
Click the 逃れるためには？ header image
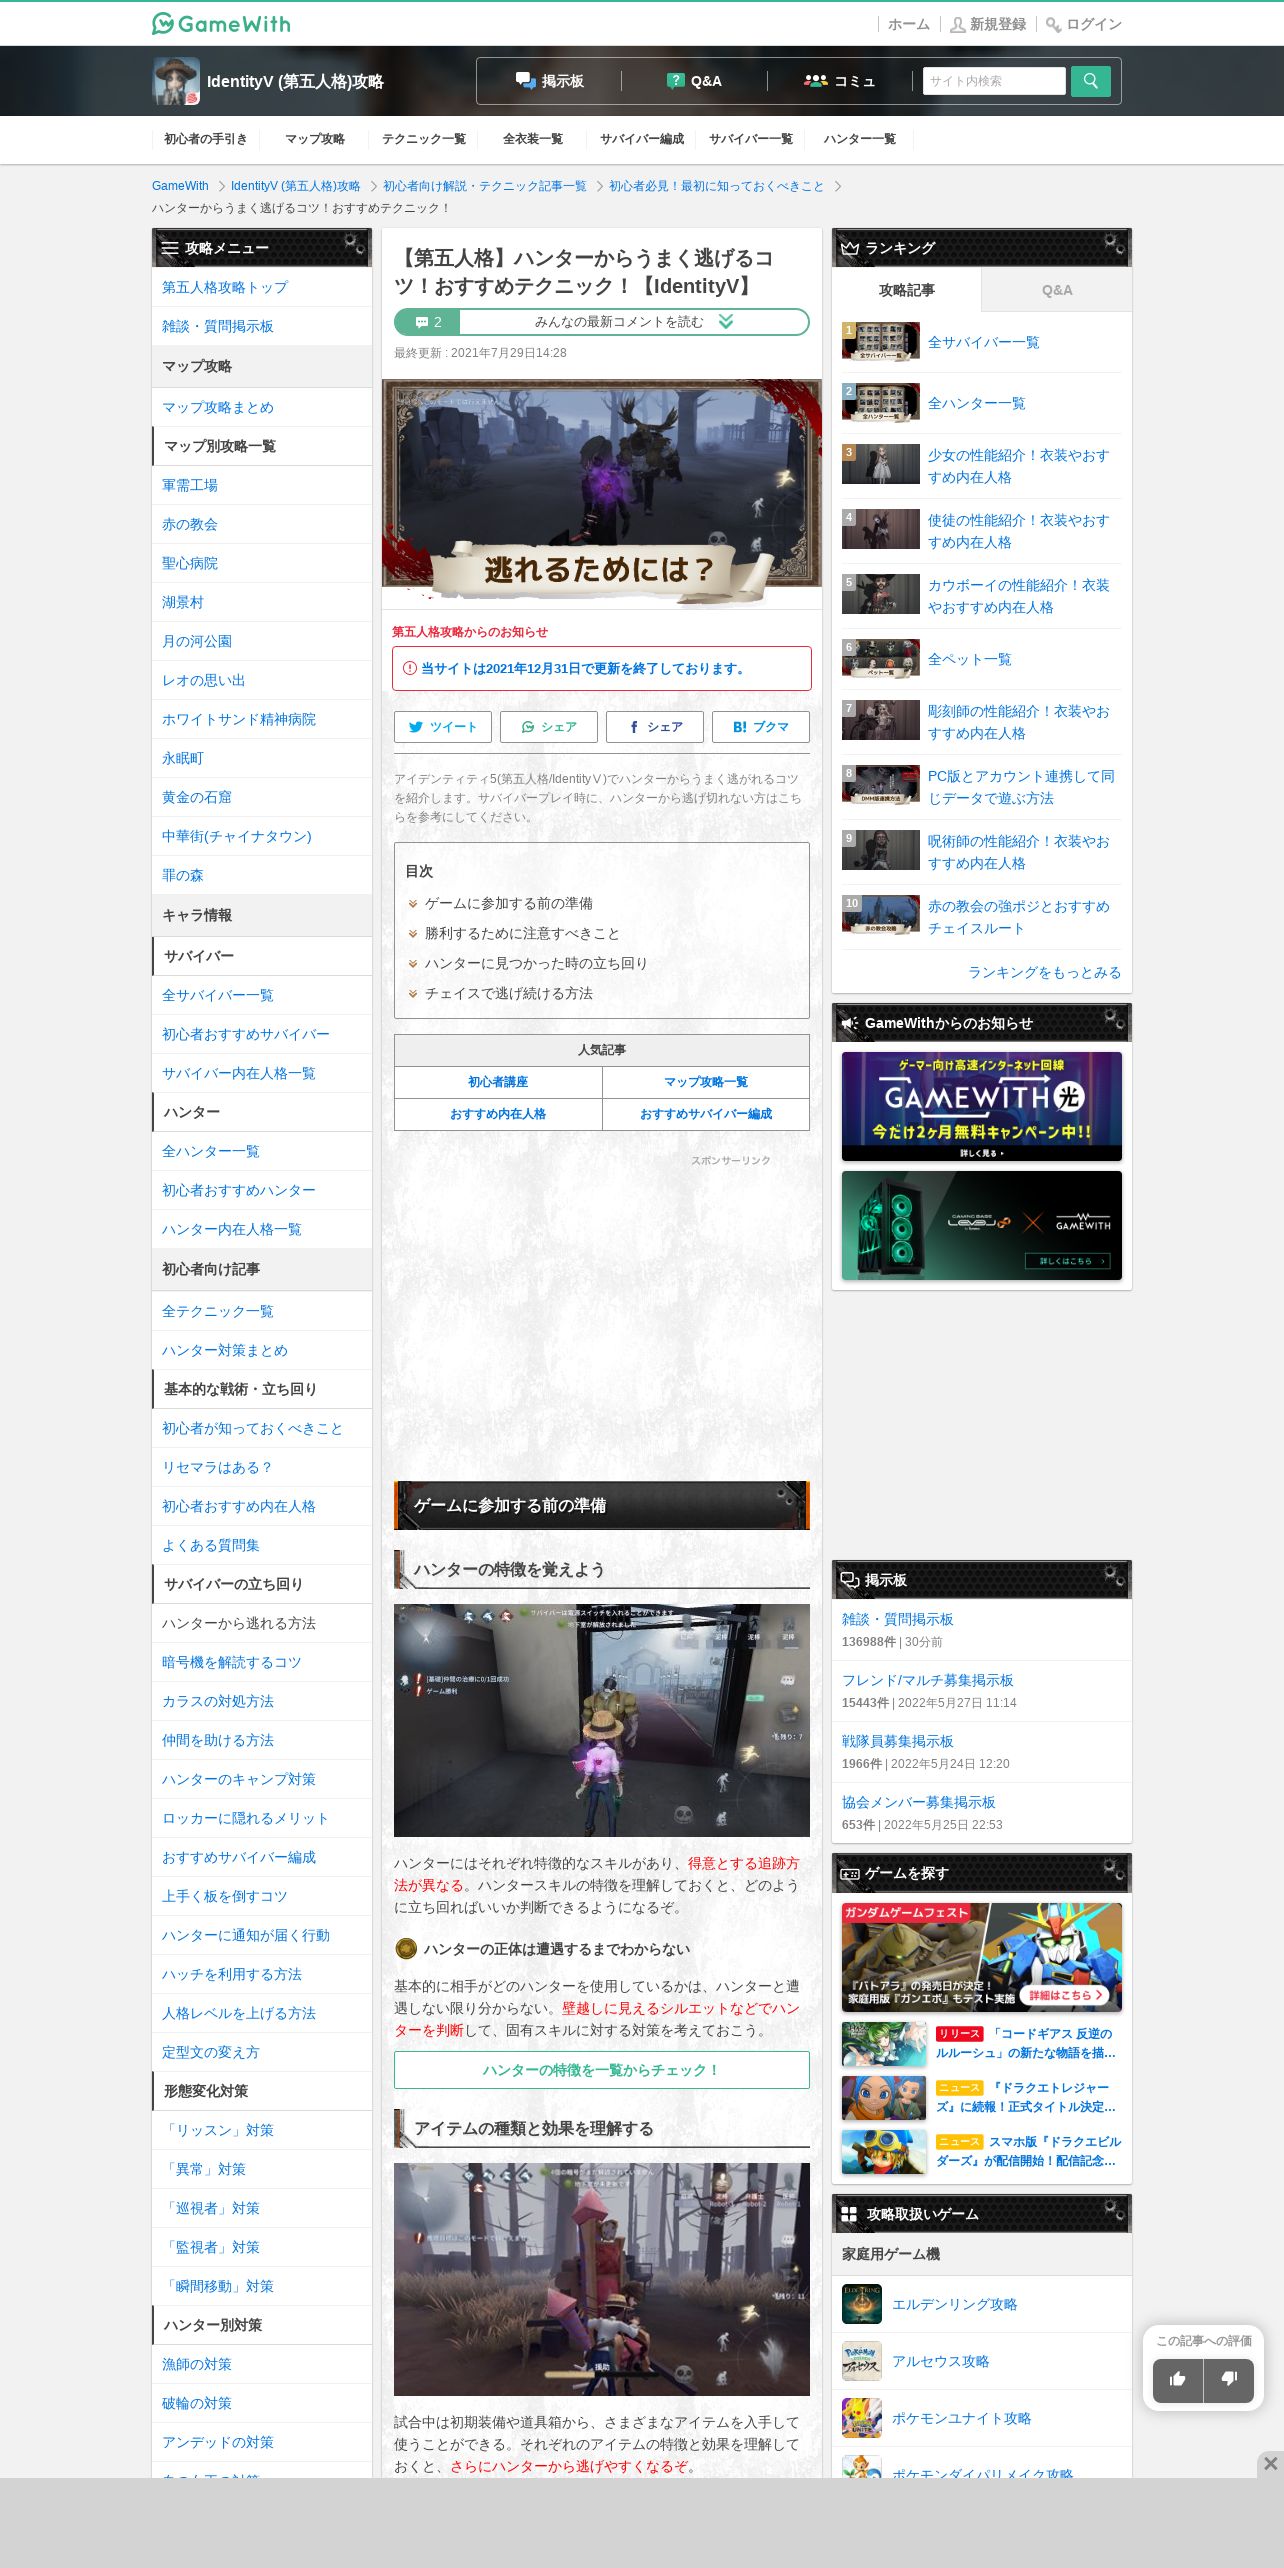[602, 492]
